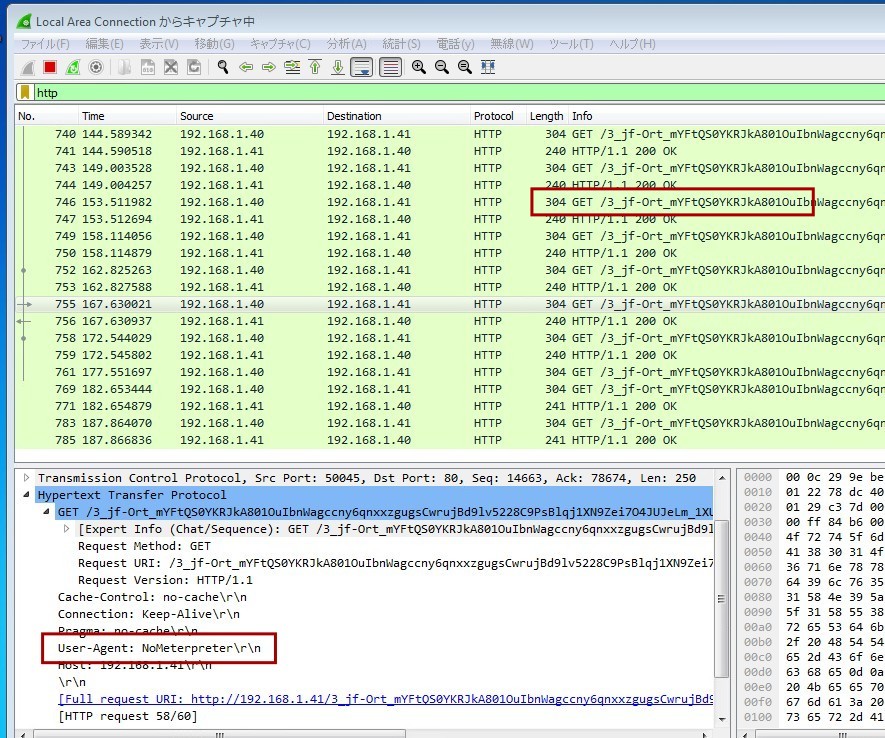Sort packets by the Time column header

tap(128, 116)
